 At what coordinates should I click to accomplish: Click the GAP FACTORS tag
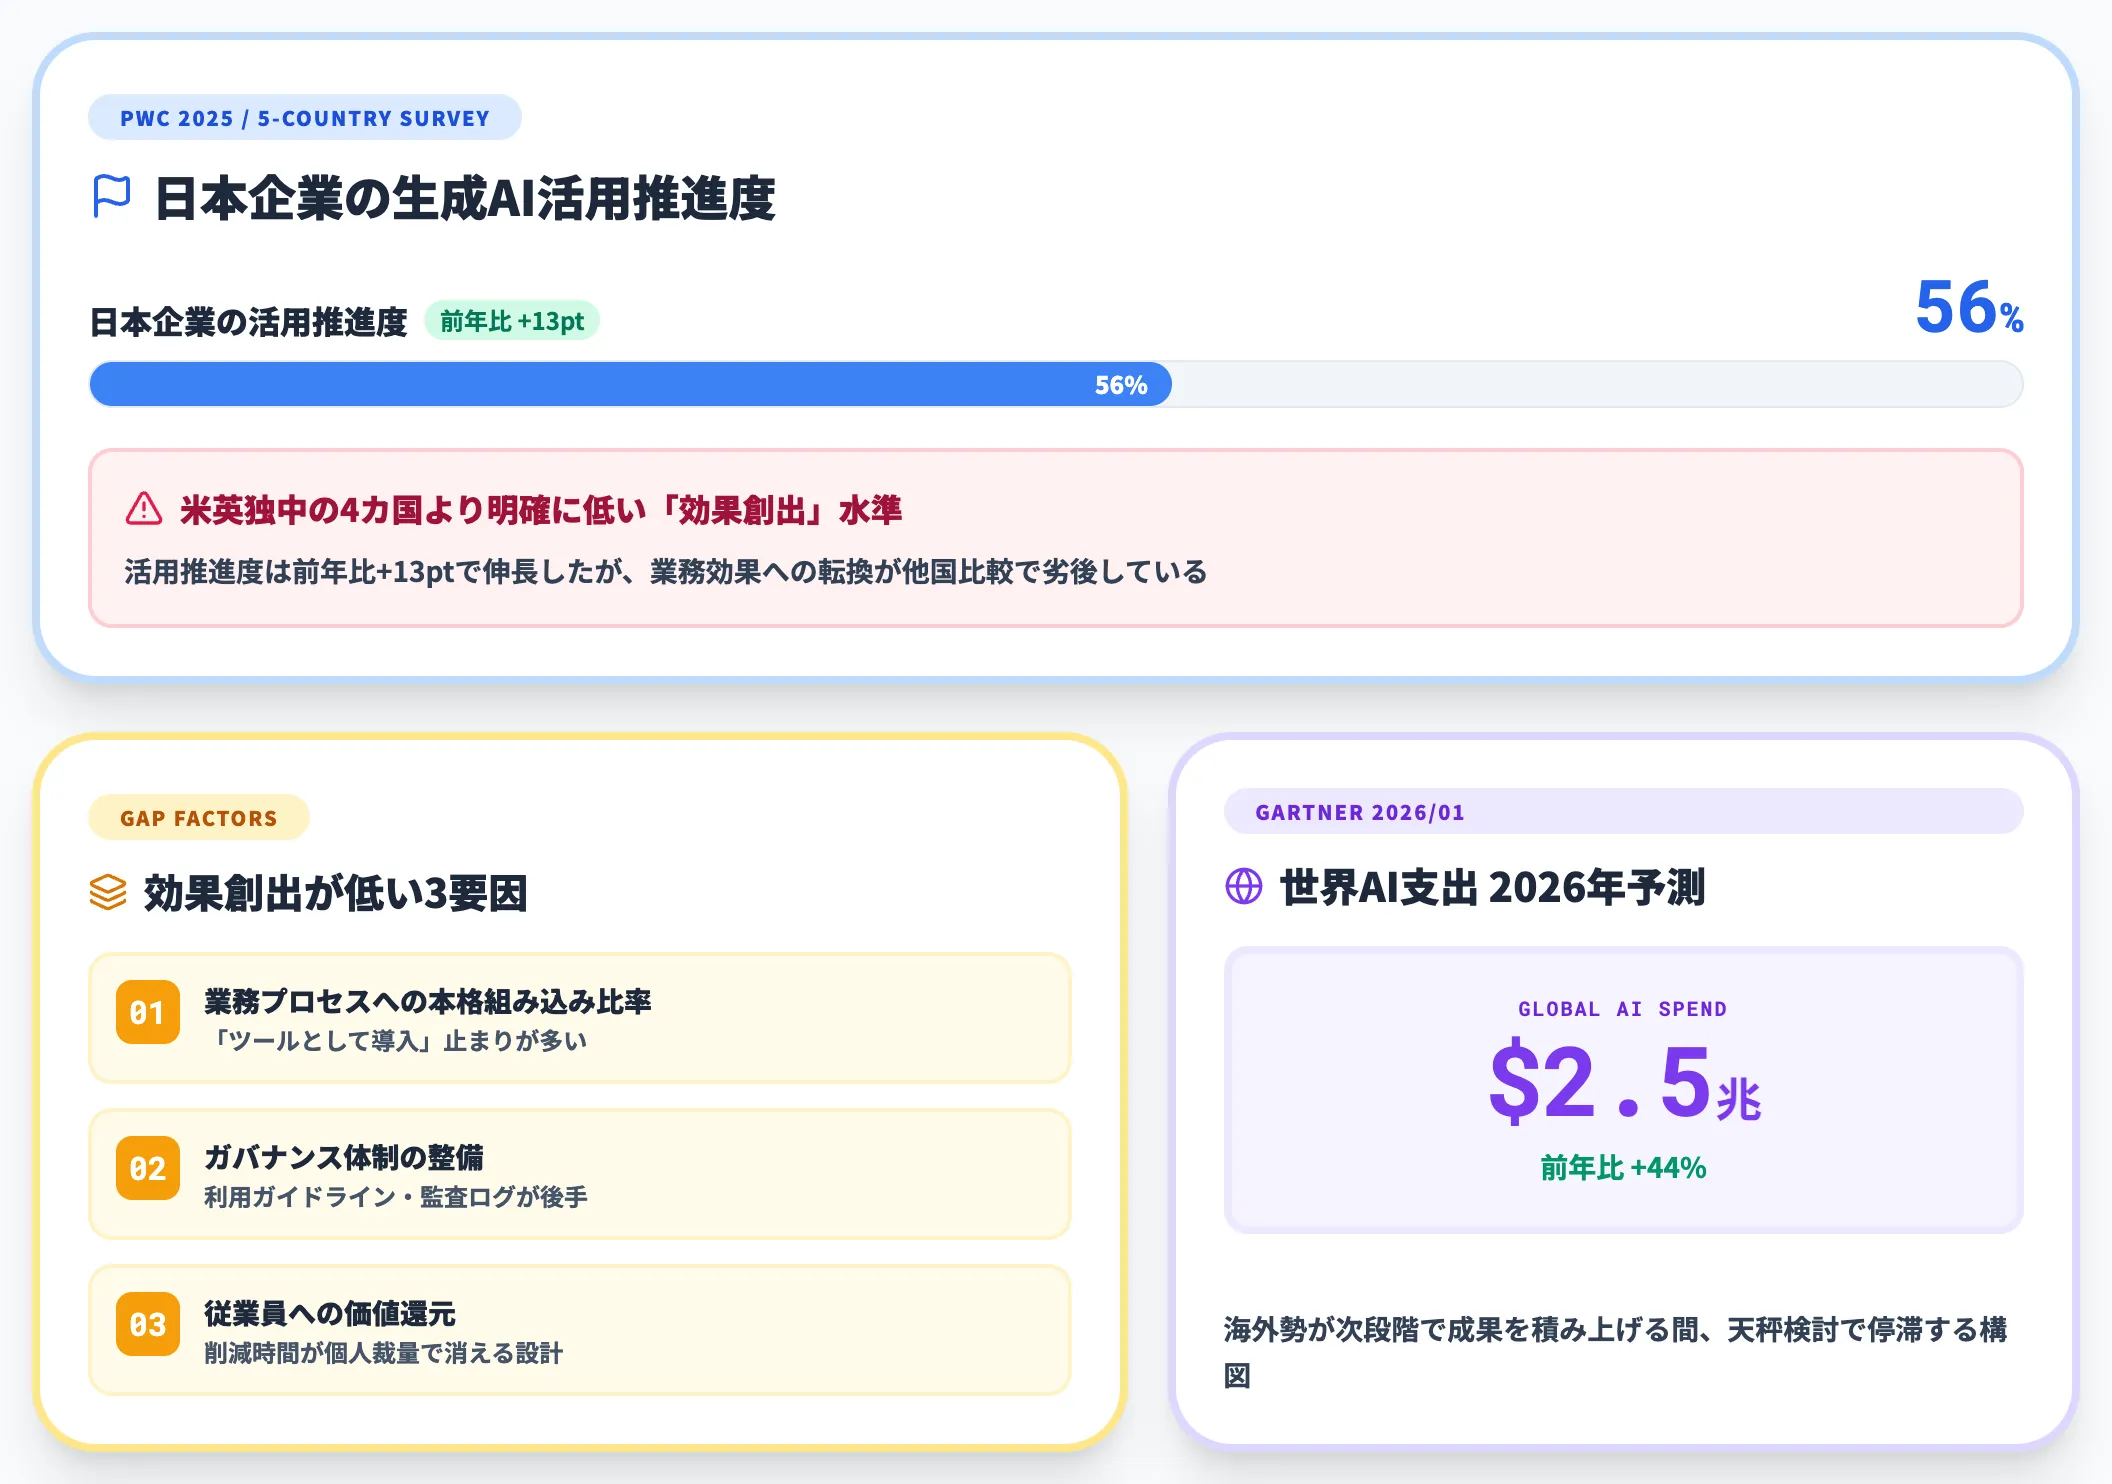[199, 818]
